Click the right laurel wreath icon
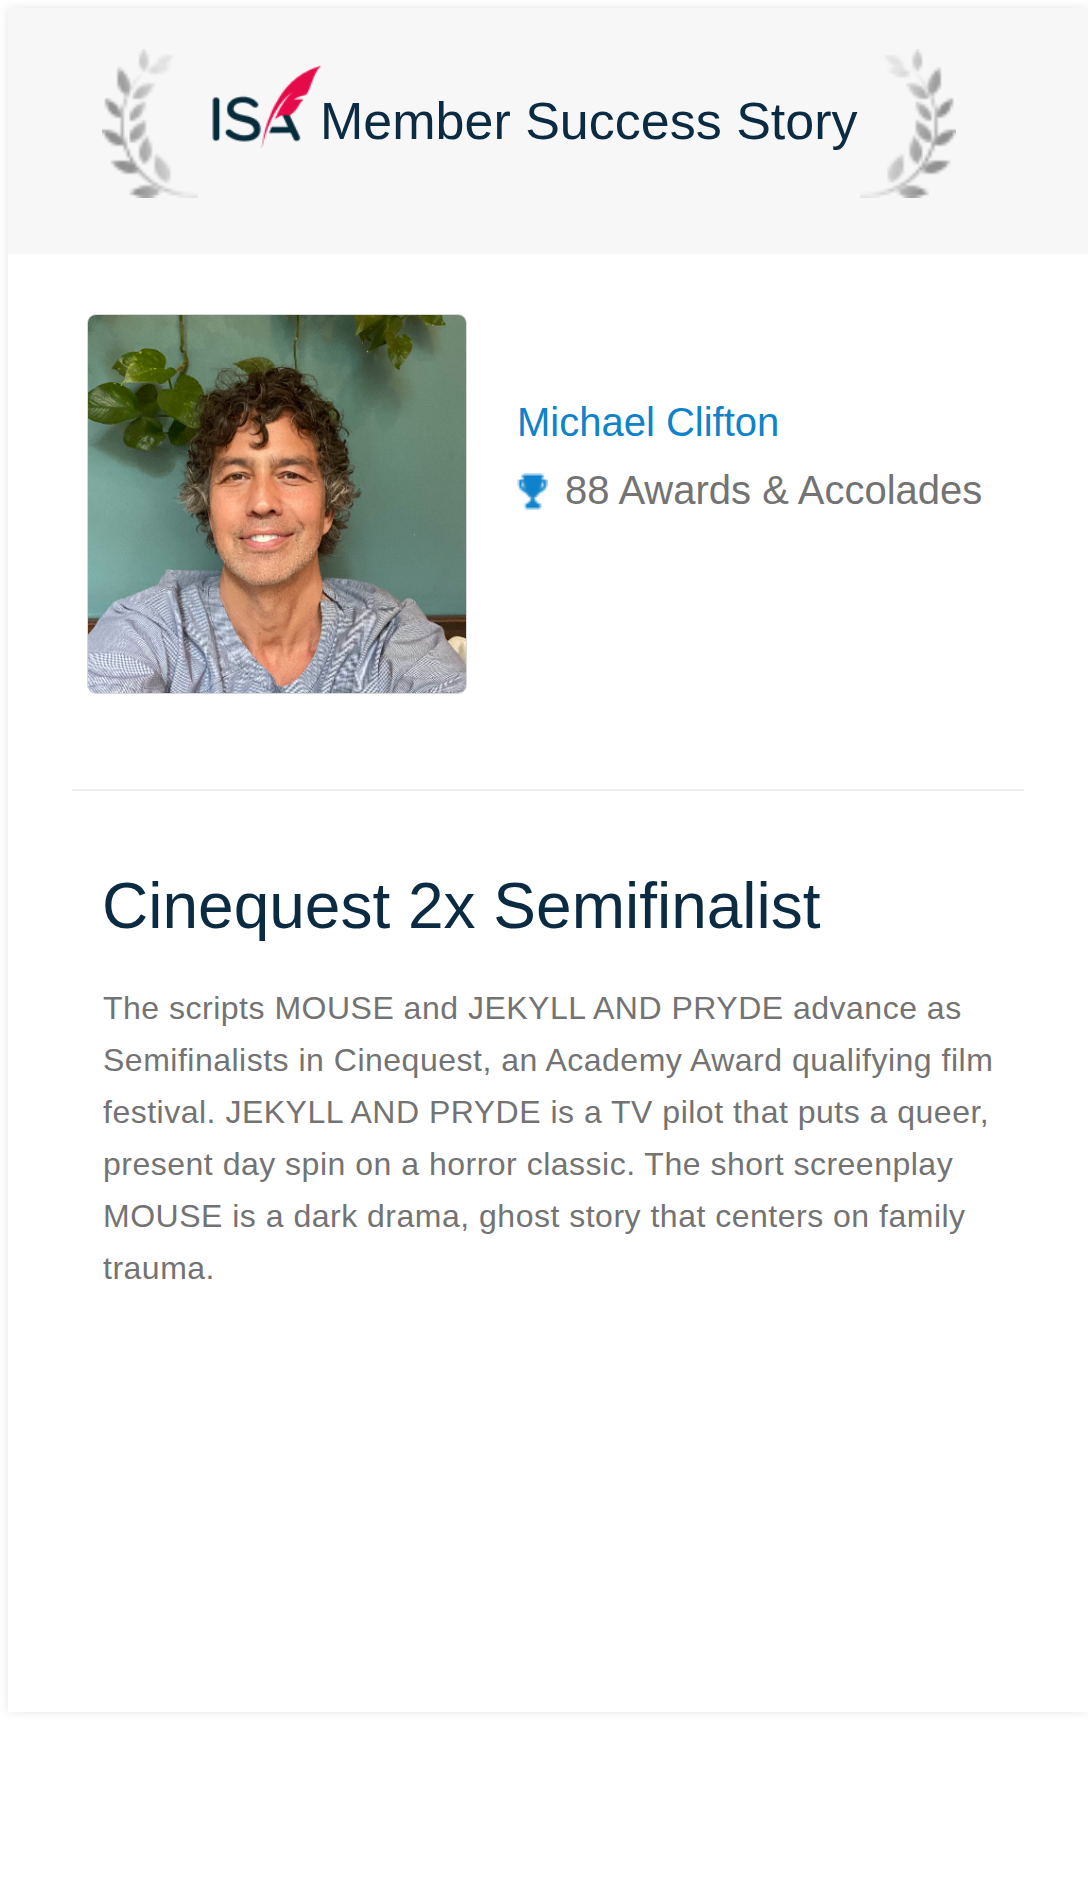The height and width of the screenshot is (1900, 1088). click(x=910, y=123)
